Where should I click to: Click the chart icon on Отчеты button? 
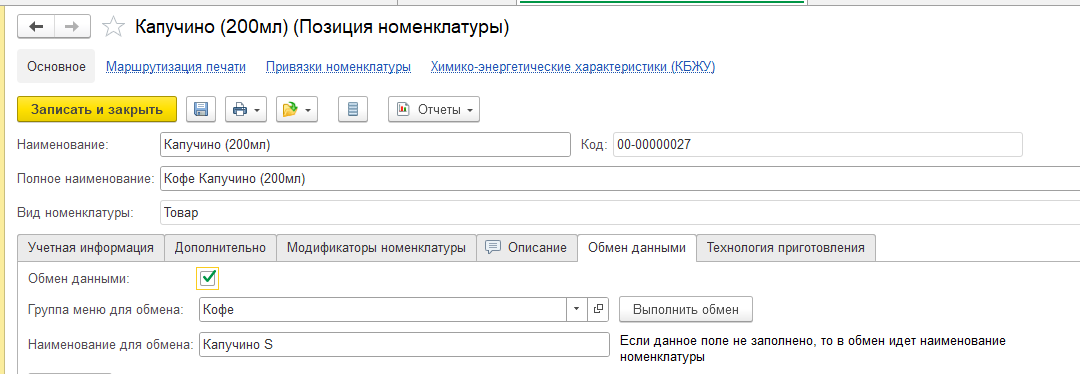[x=403, y=109]
